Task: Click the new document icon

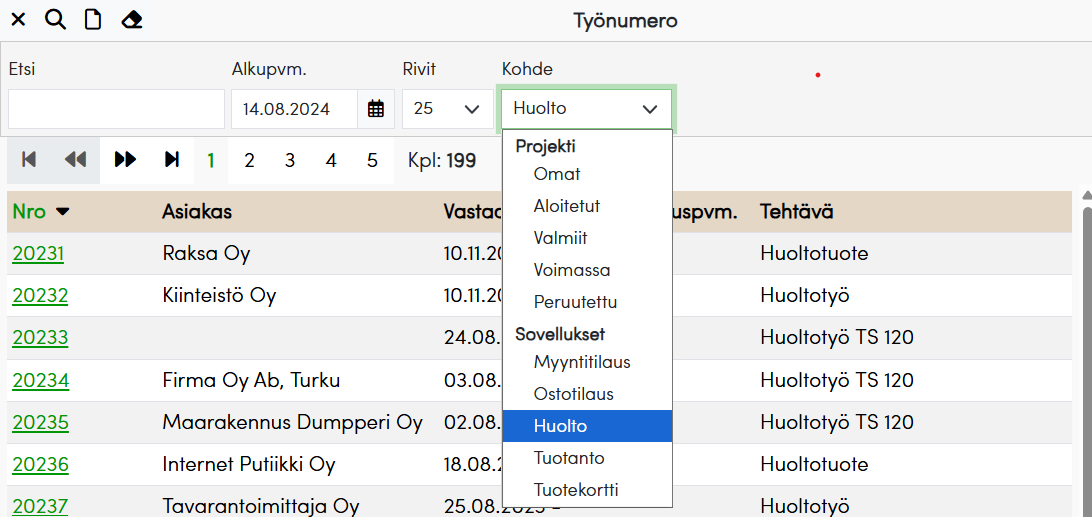Action: point(93,20)
